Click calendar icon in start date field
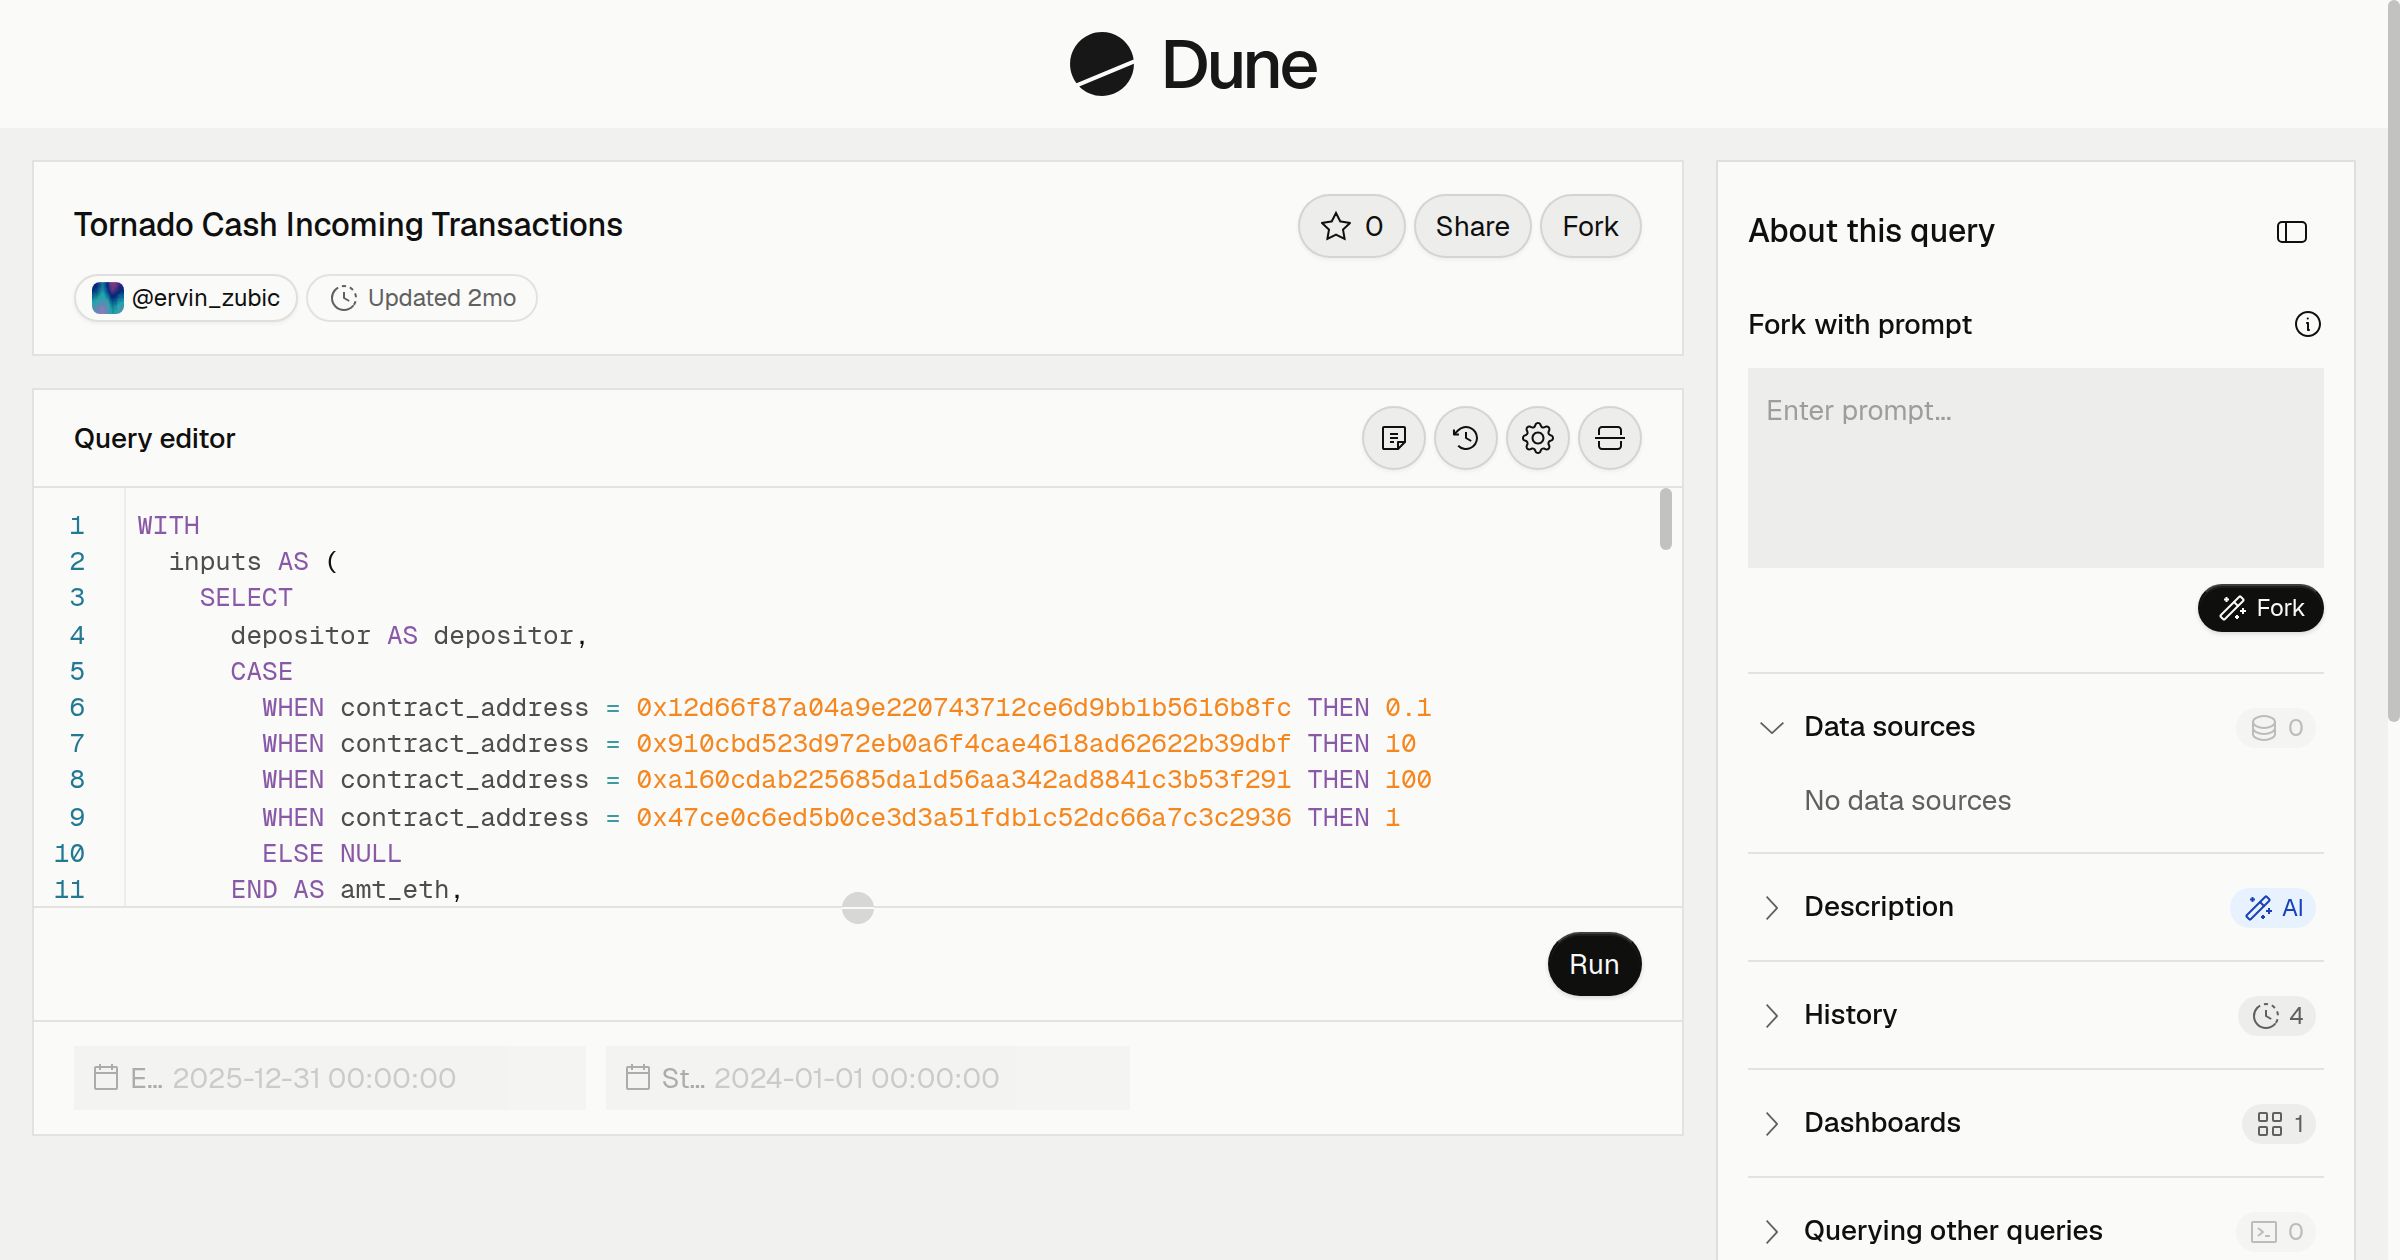The image size is (2400, 1260). tap(638, 1078)
